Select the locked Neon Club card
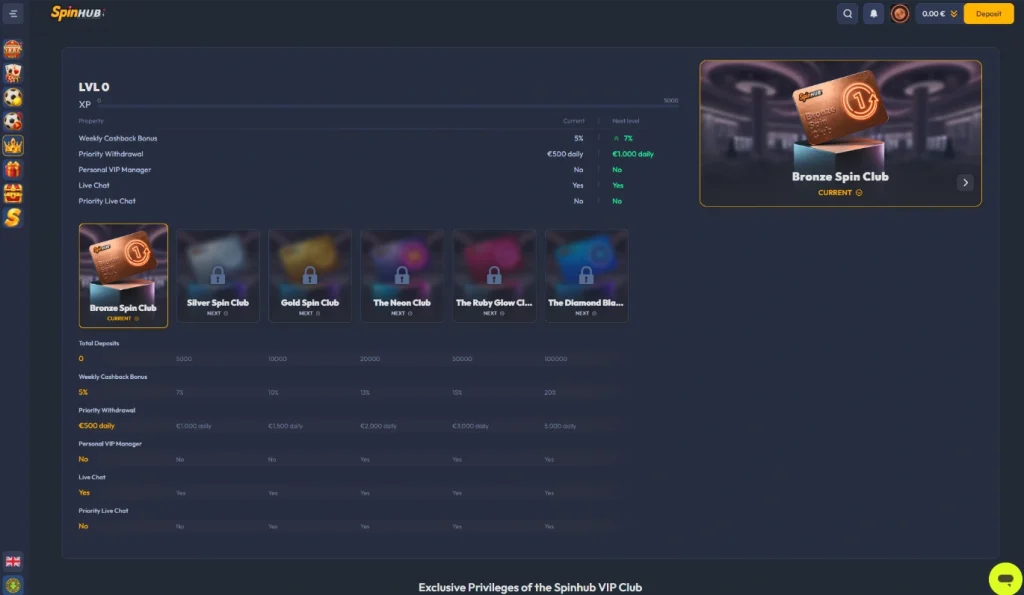 pyautogui.click(x=402, y=276)
